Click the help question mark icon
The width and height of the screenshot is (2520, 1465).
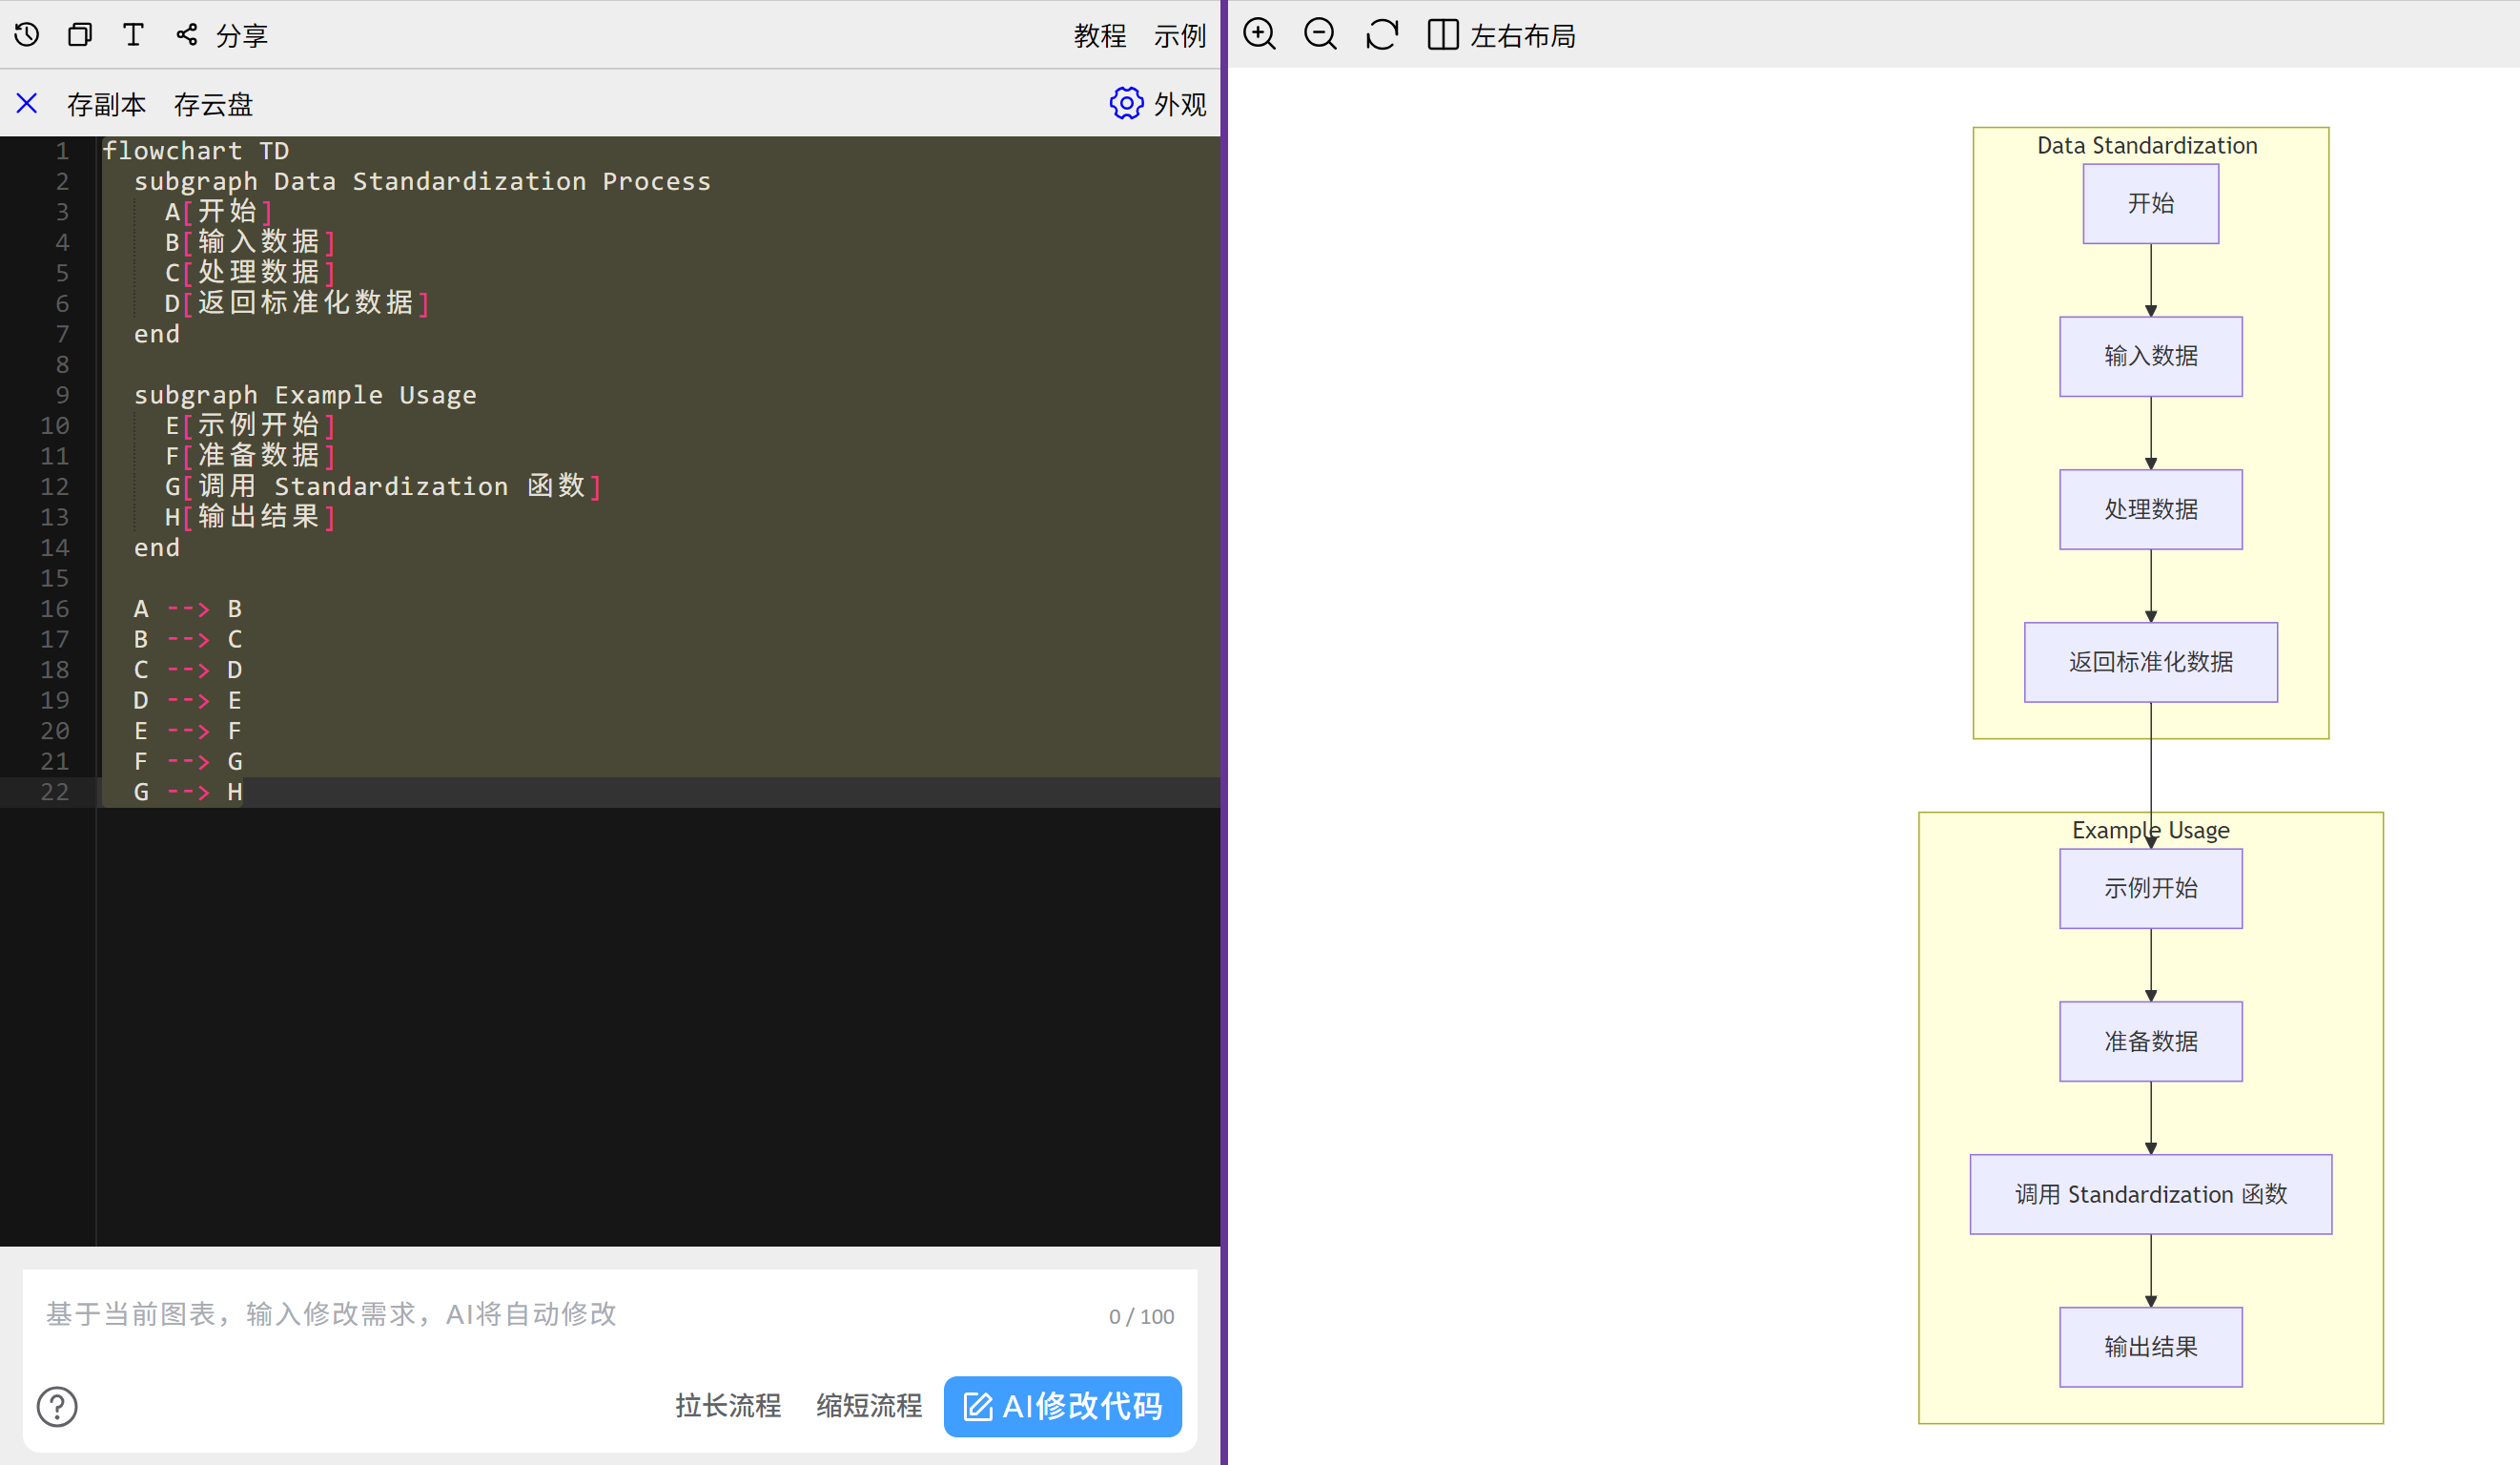point(57,1406)
